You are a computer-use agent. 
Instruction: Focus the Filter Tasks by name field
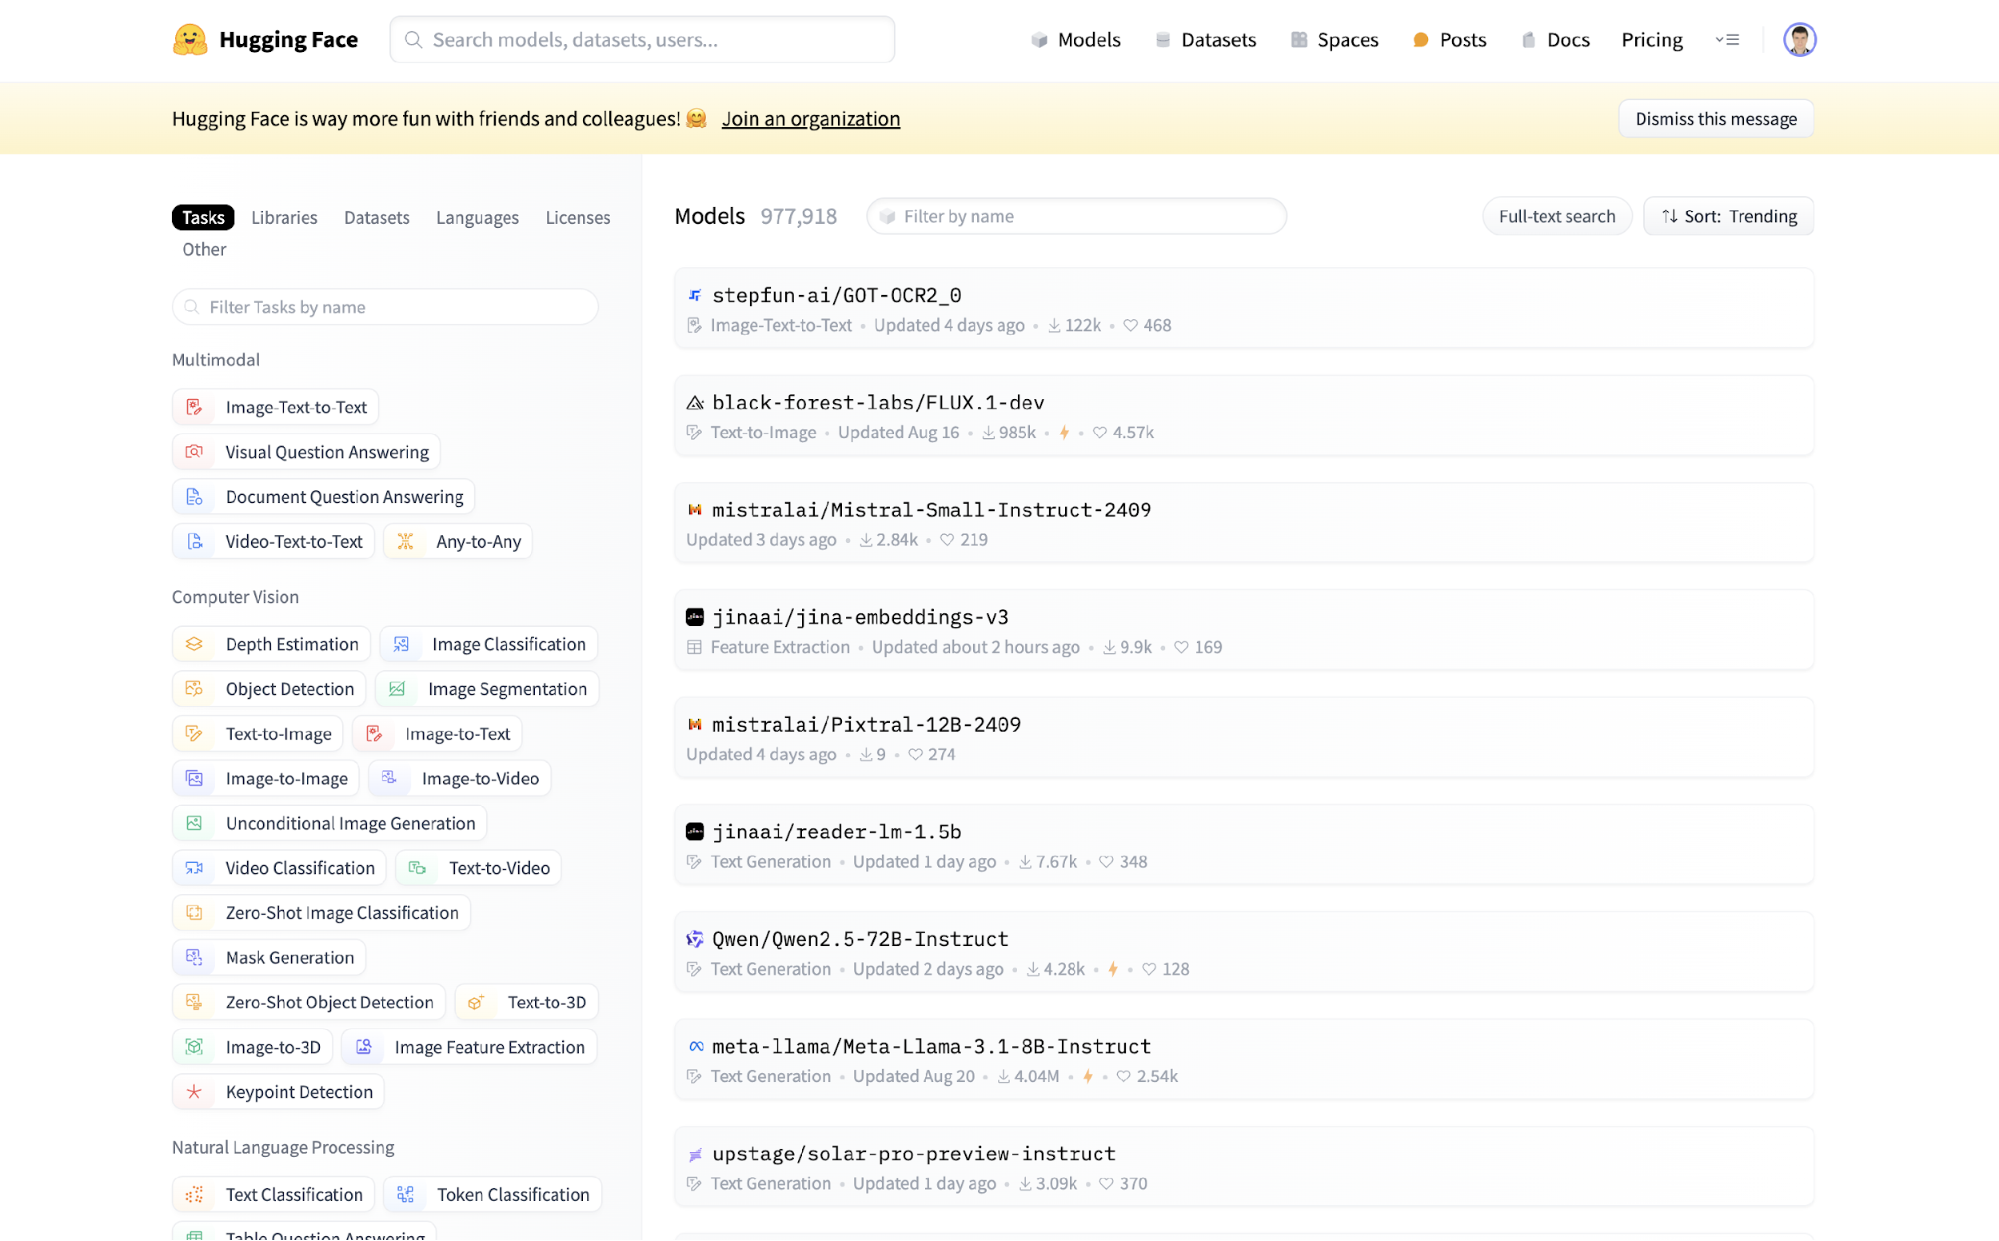tap(385, 307)
